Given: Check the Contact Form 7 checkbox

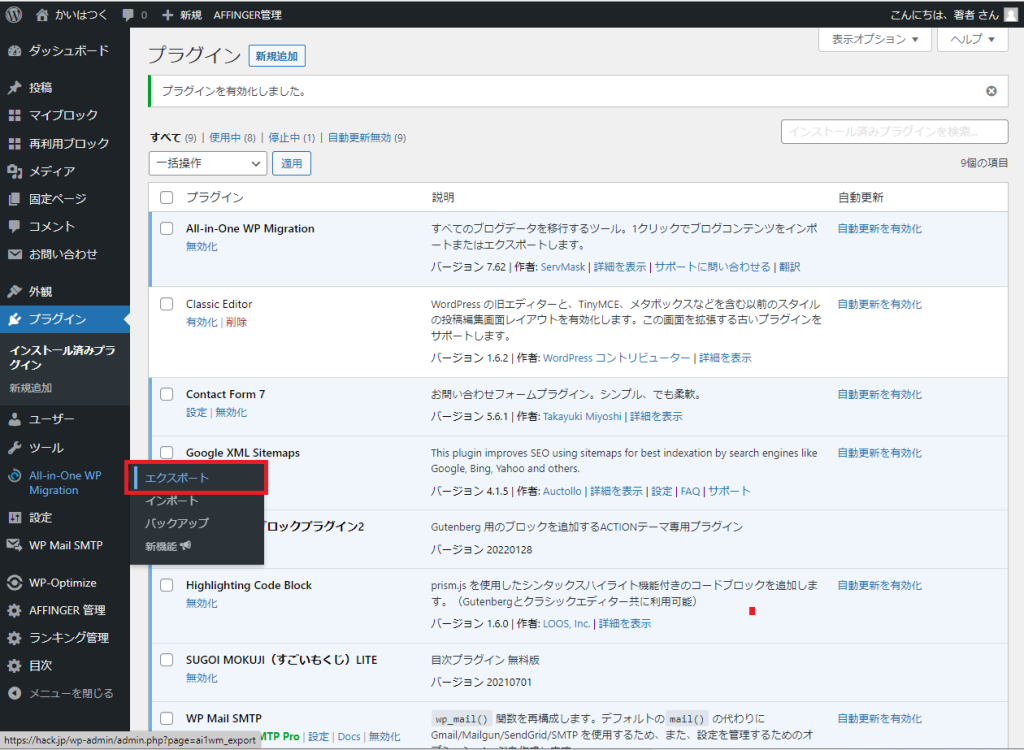Looking at the screenshot, I should point(167,394).
